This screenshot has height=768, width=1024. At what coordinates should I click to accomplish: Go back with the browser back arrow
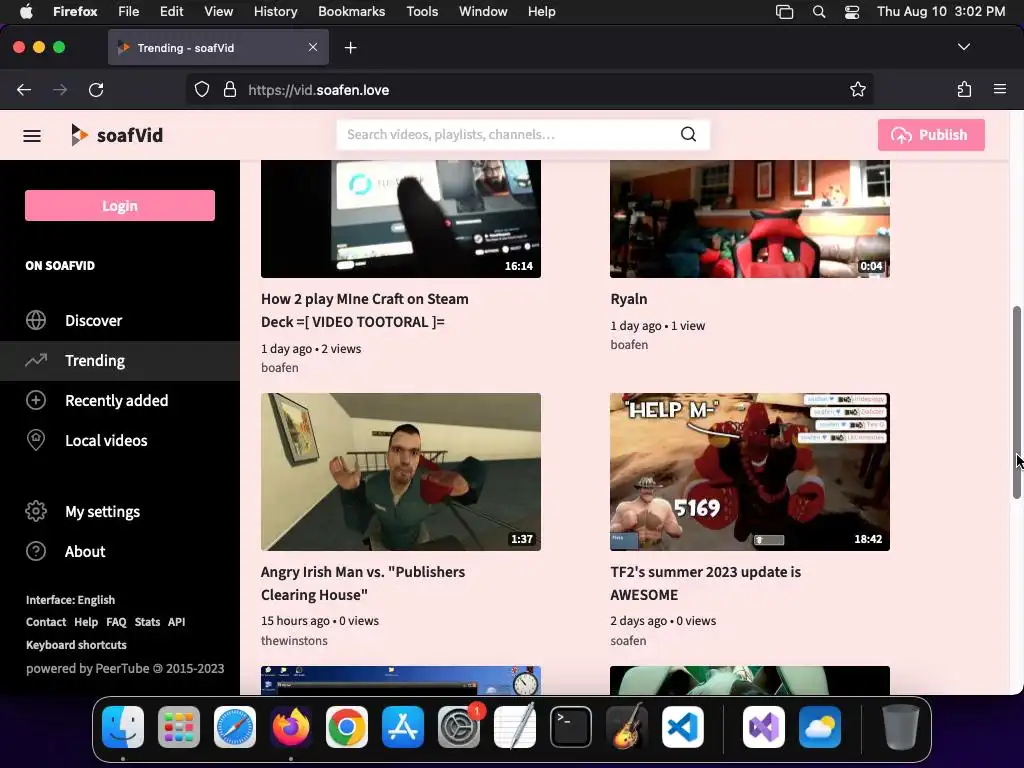click(24, 90)
